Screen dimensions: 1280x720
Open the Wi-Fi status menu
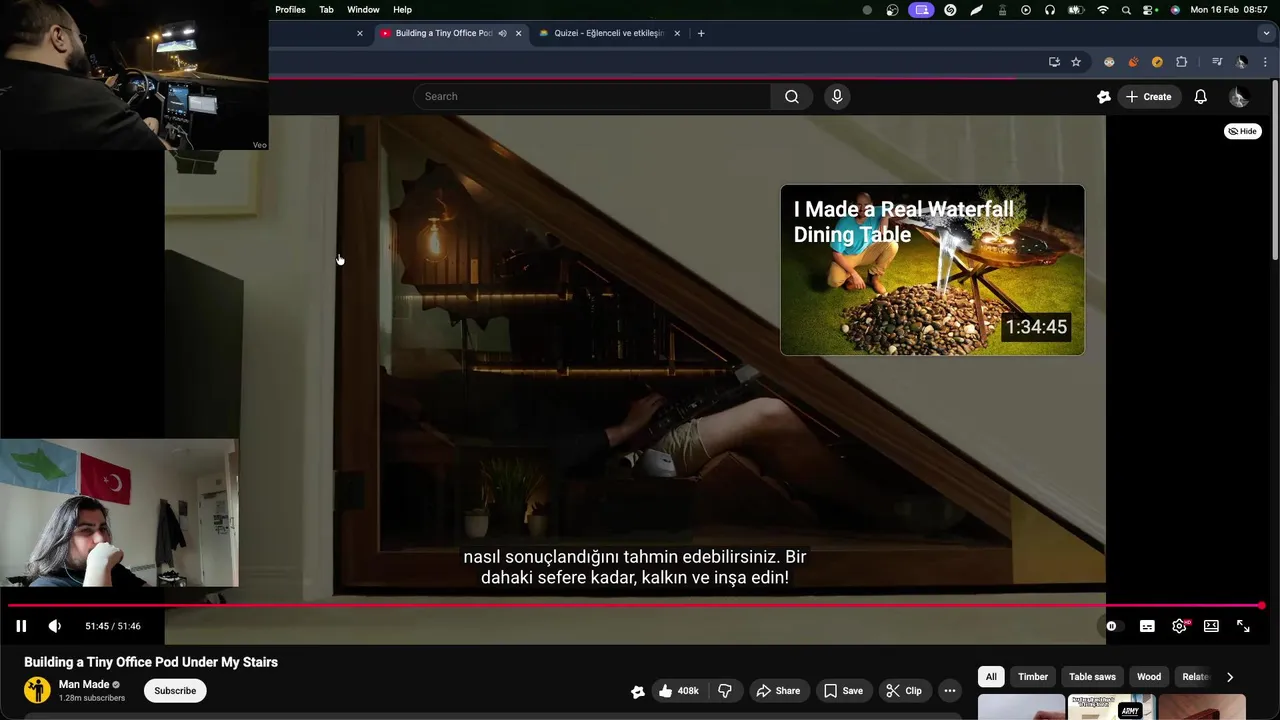(1103, 10)
